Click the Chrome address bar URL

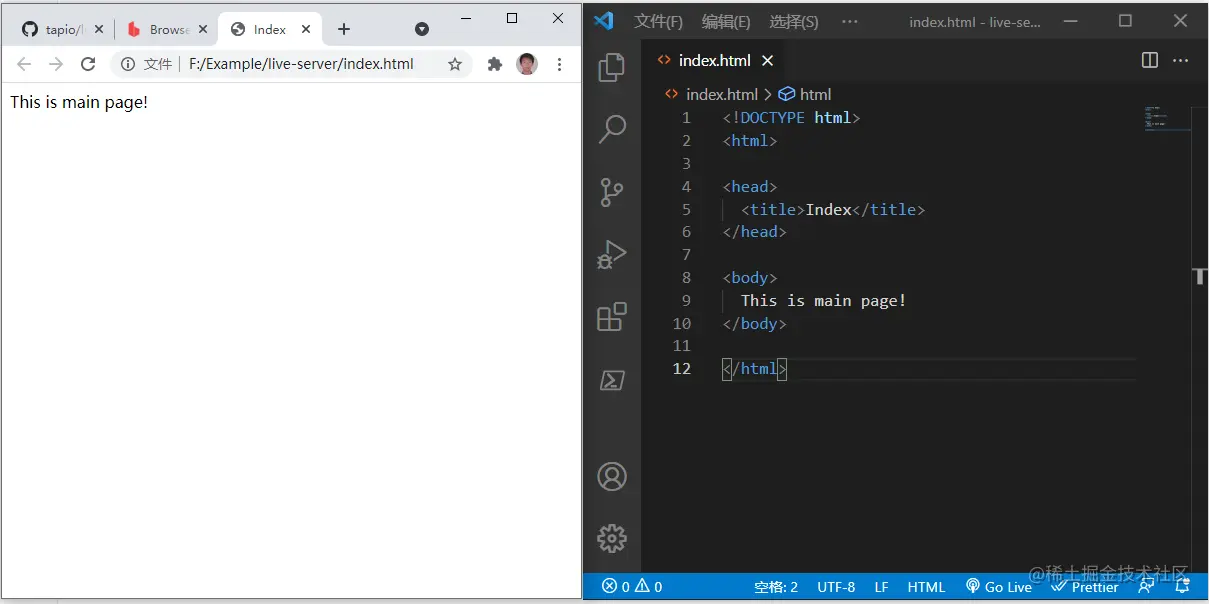(x=301, y=64)
